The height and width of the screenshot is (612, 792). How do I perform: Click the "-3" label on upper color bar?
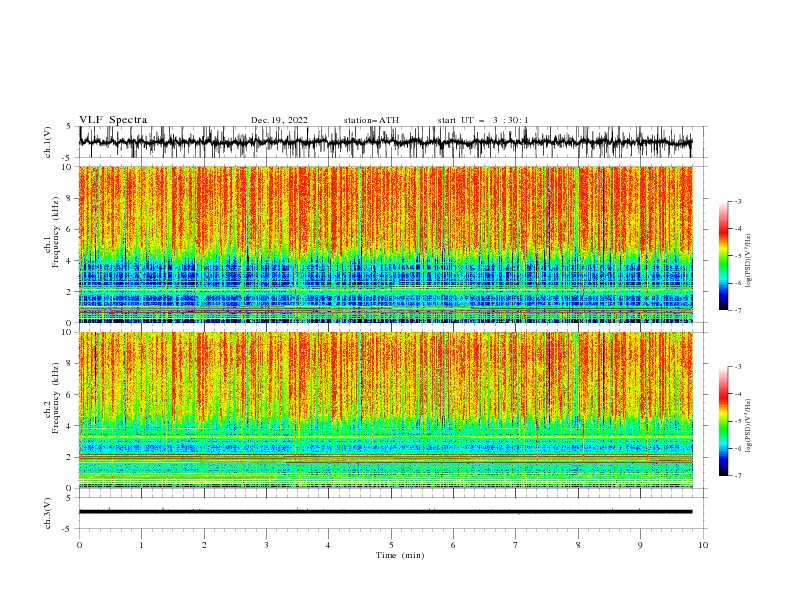[737, 201]
